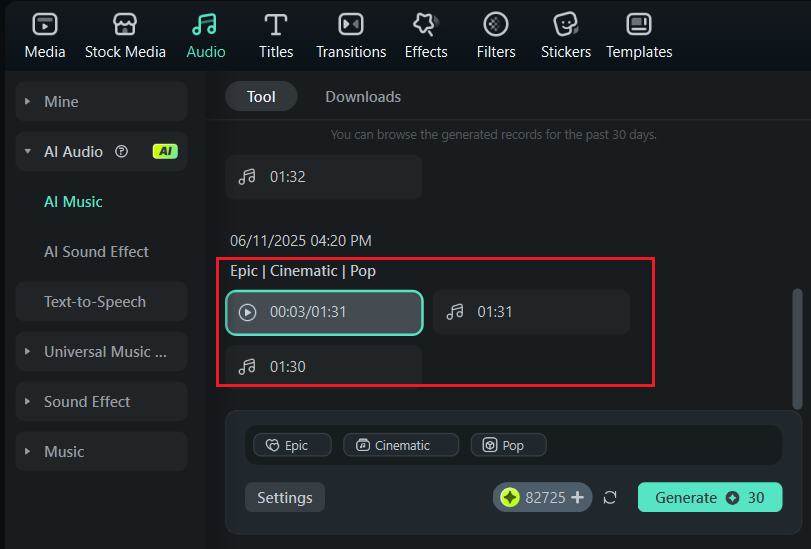The height and width of the screenshot is (549, 811).
Task: Click the music note icon of 01:31 track
Action: click(455, 312)
